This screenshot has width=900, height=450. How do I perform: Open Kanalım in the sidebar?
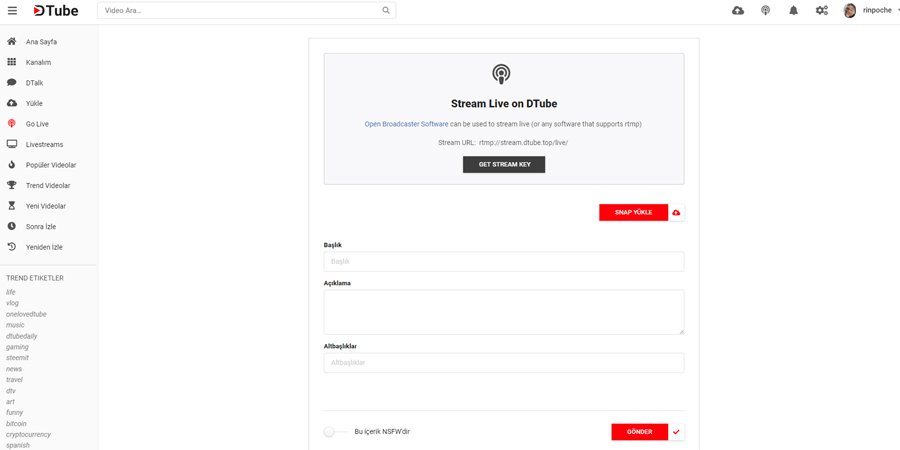pos(38,63)
